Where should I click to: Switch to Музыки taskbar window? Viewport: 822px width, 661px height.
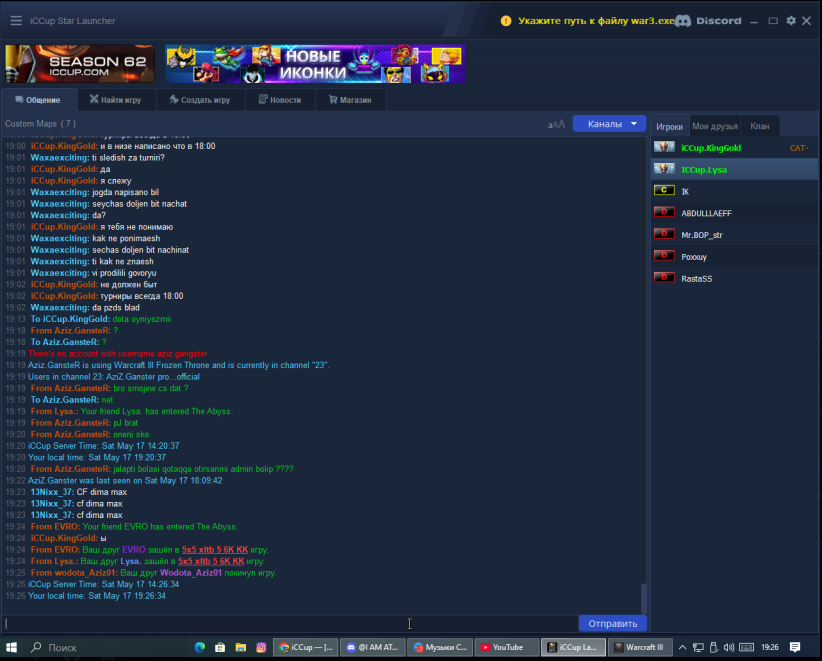(x=440, y=647)
